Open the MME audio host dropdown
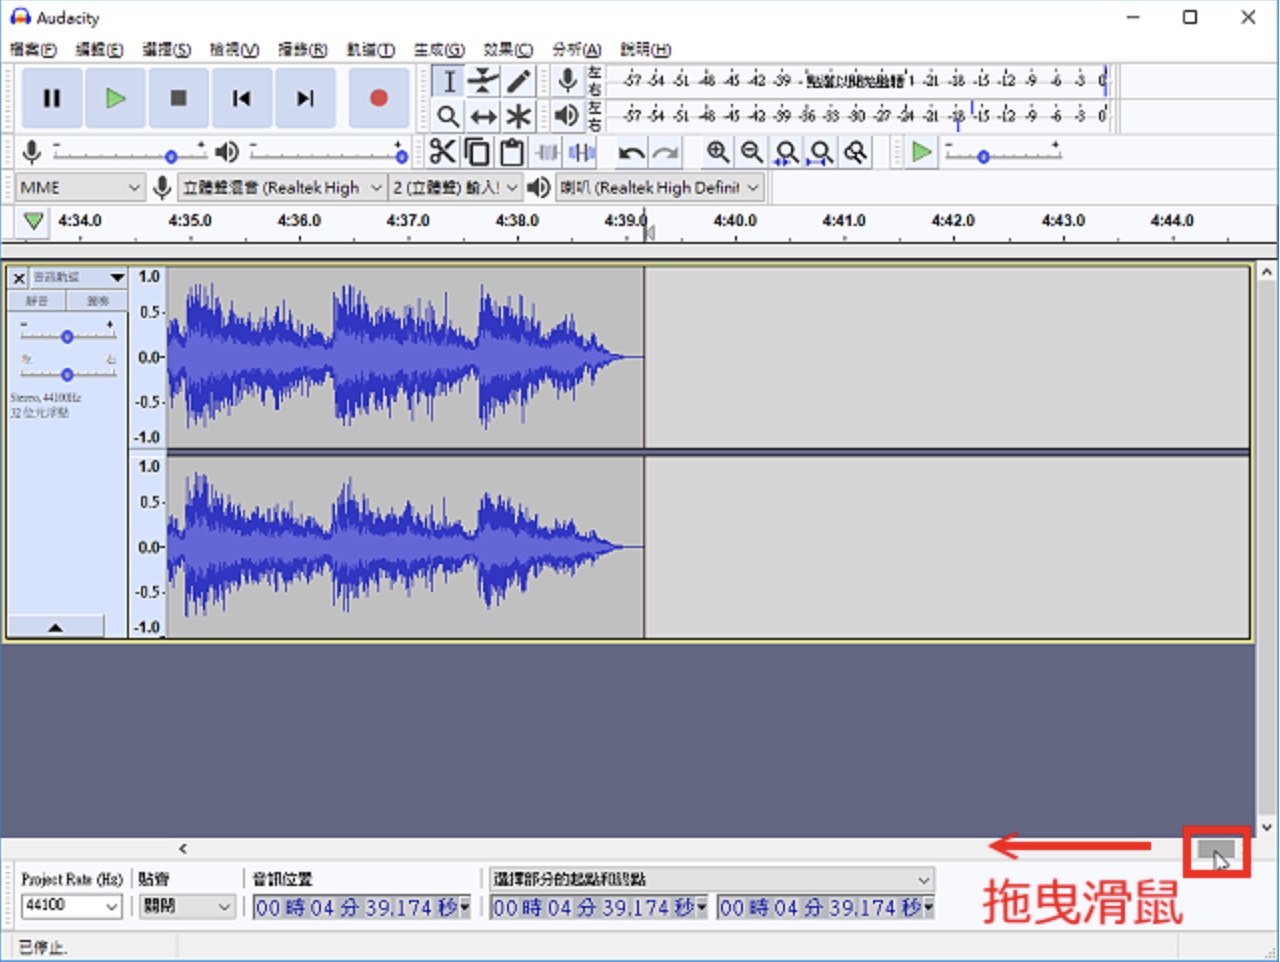 (79, 187)
